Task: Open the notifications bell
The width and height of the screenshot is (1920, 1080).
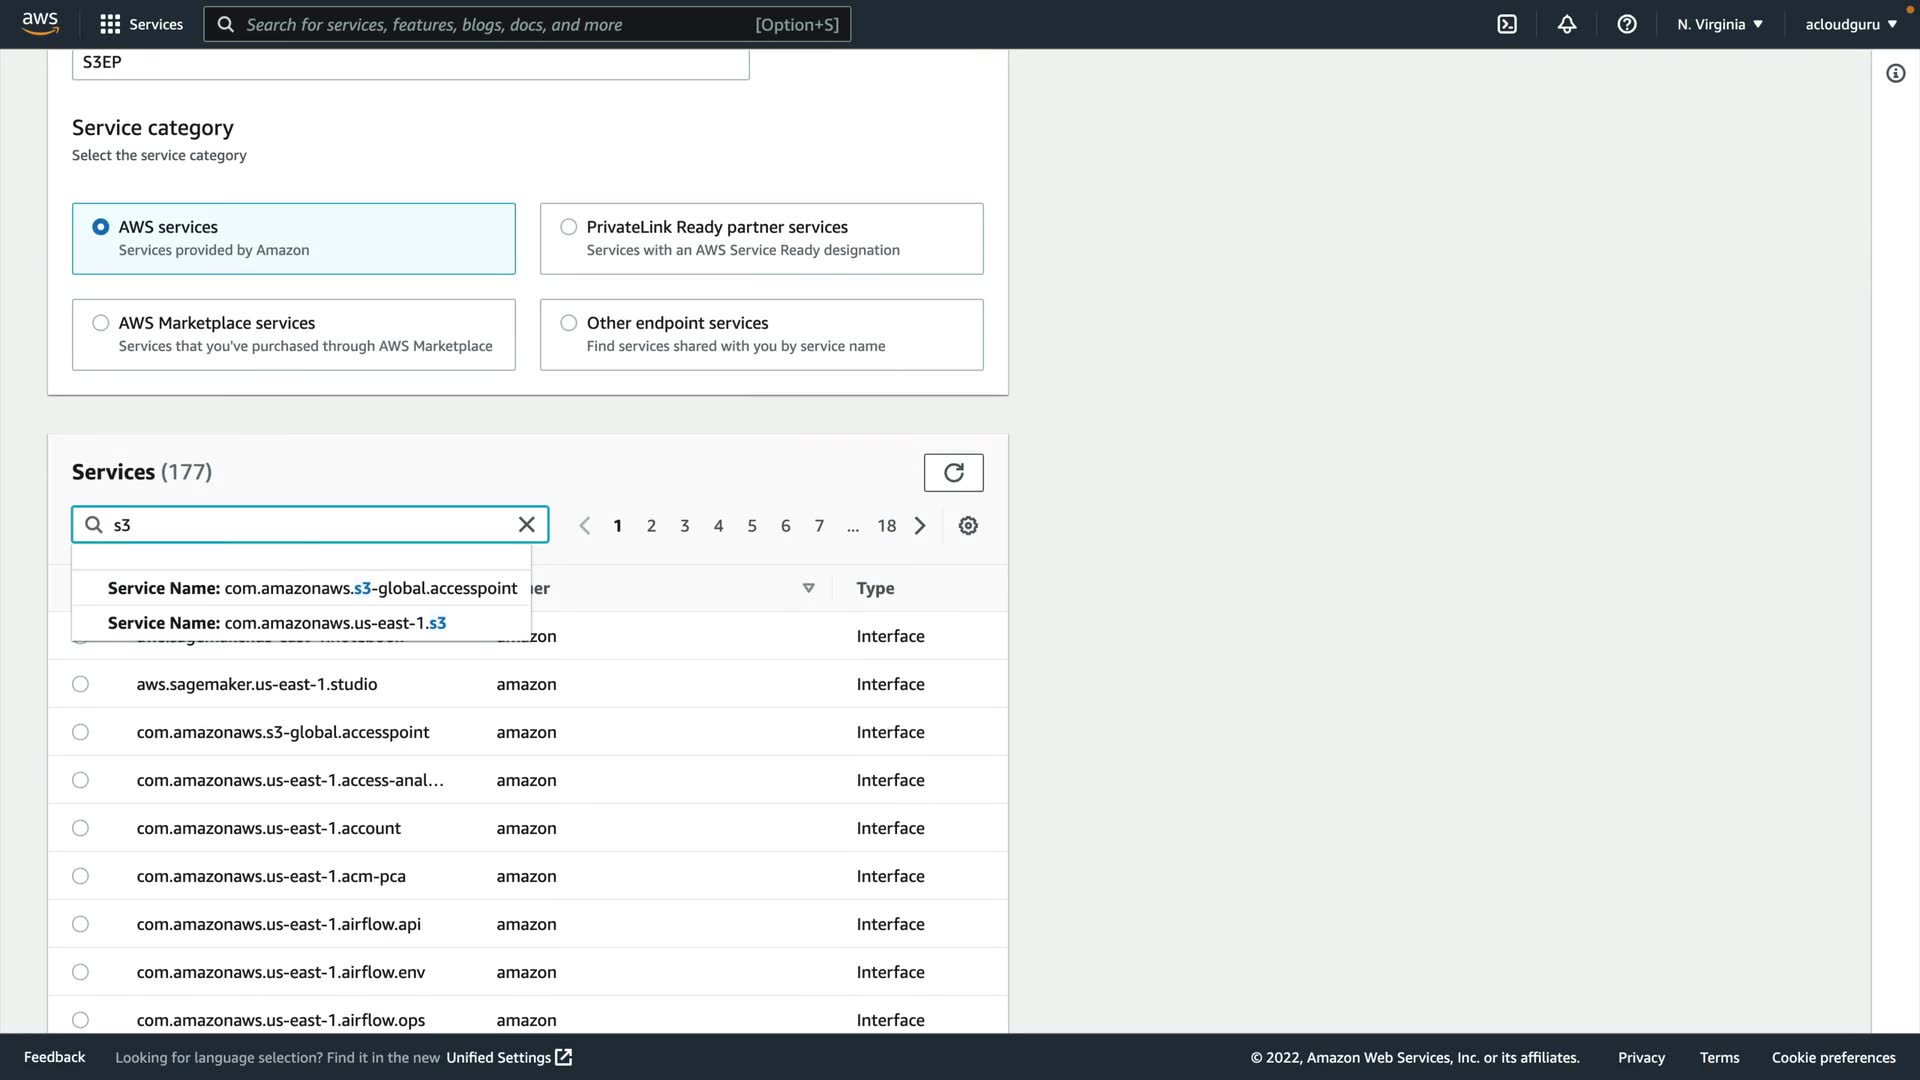Action: 1567,24
